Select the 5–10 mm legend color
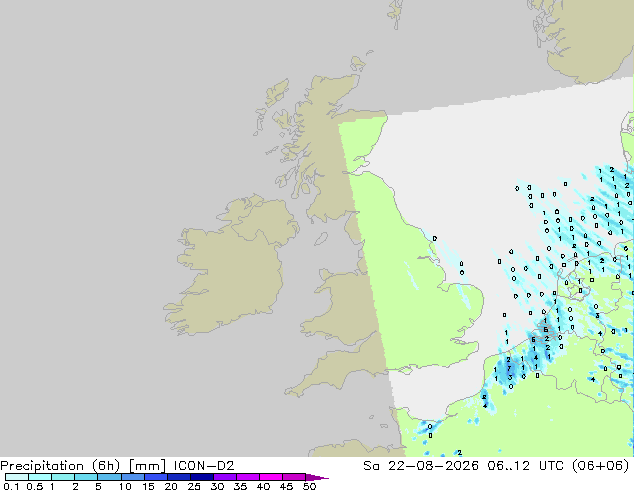Viewport: 634px width, 490px height. click(110, 477)
